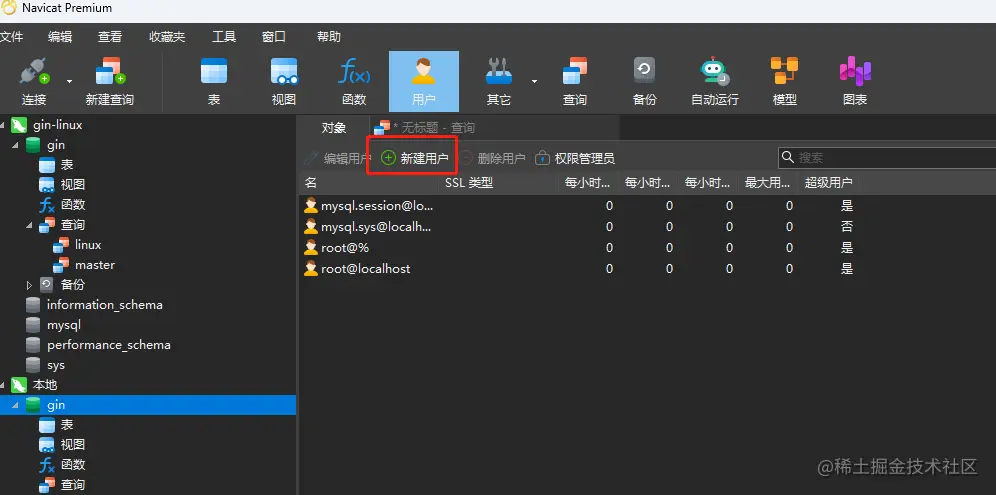Click the 新建查询 toolbar icon
Image resolution: width=996 pixels, height=495 pixels.
[x=110, y=81]
